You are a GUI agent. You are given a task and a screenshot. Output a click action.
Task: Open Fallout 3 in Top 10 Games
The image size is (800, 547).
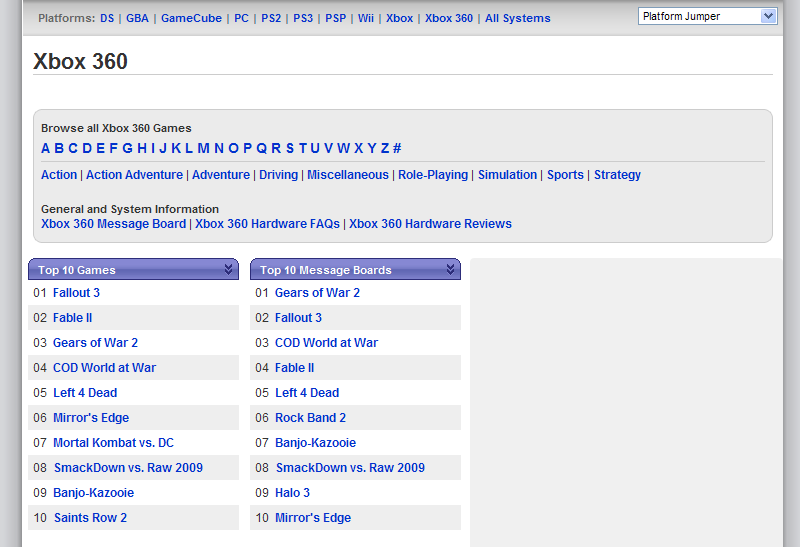[x=77, y=293]
